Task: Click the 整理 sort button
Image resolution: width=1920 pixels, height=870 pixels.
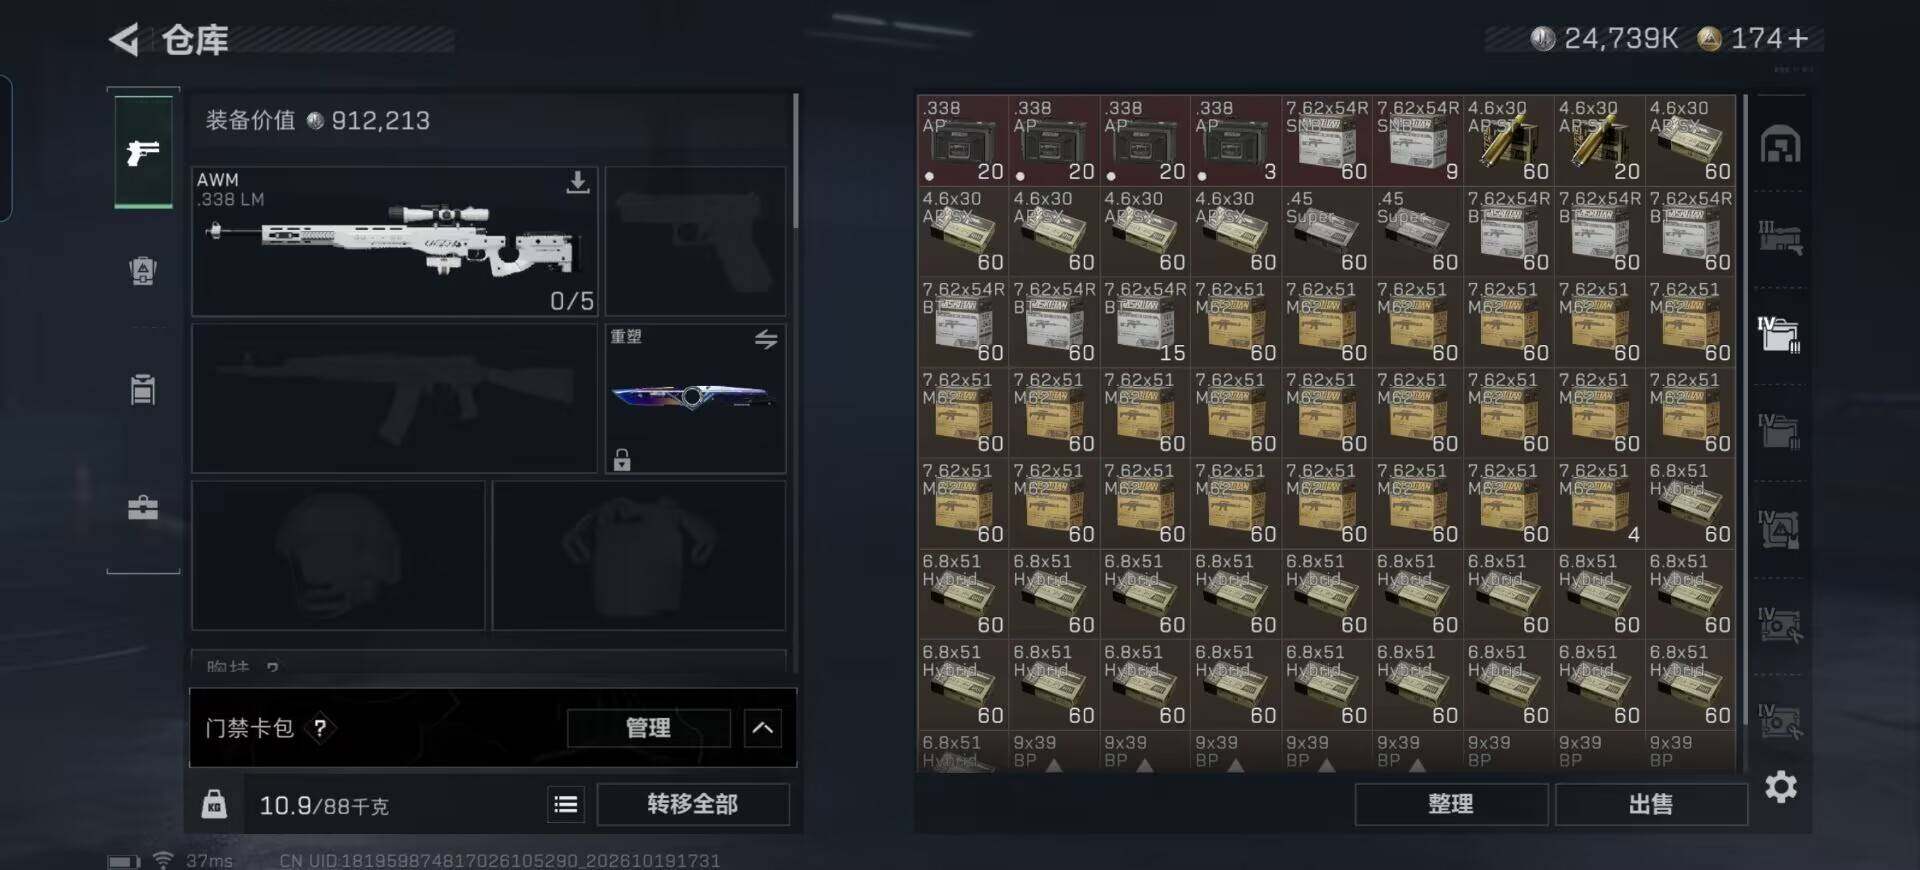Action: pos(1451,804)
